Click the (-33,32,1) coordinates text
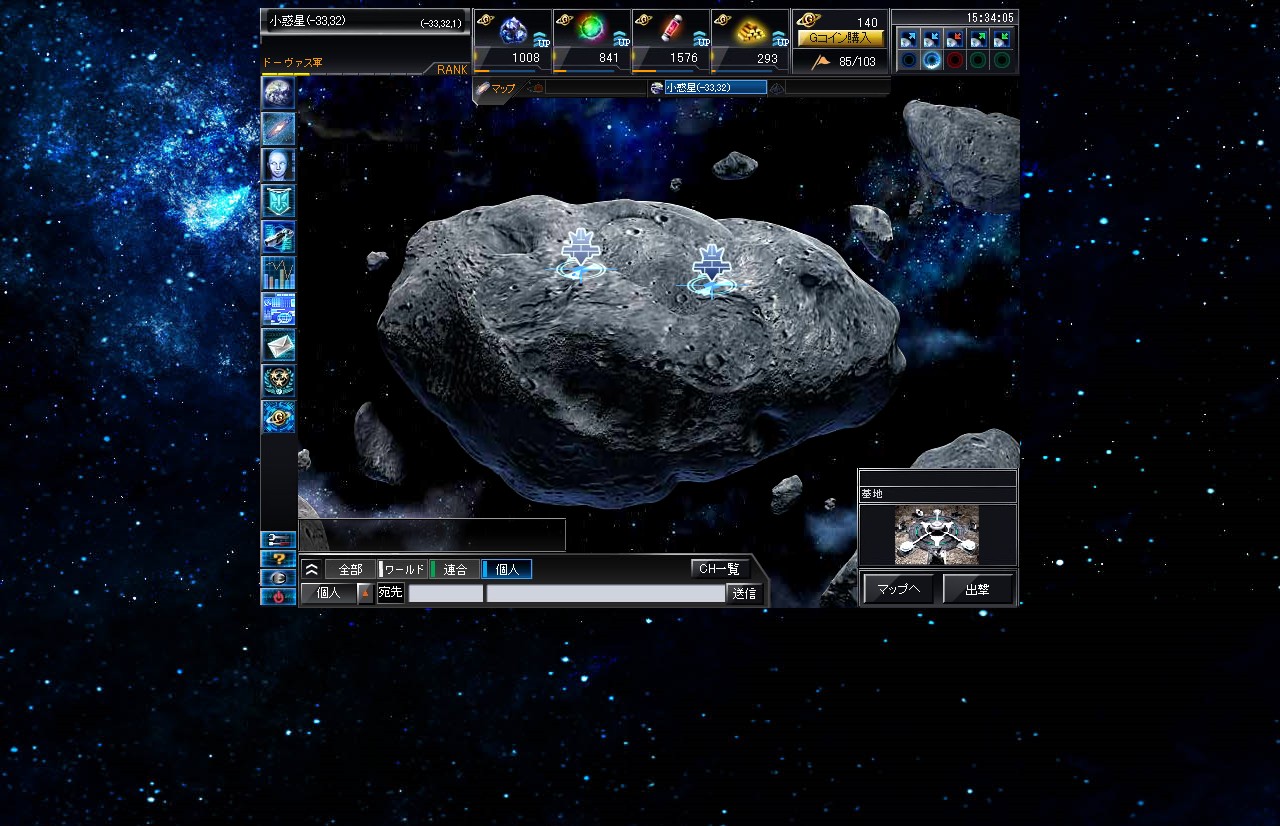The image size is (1280, 826). (440, 23)
